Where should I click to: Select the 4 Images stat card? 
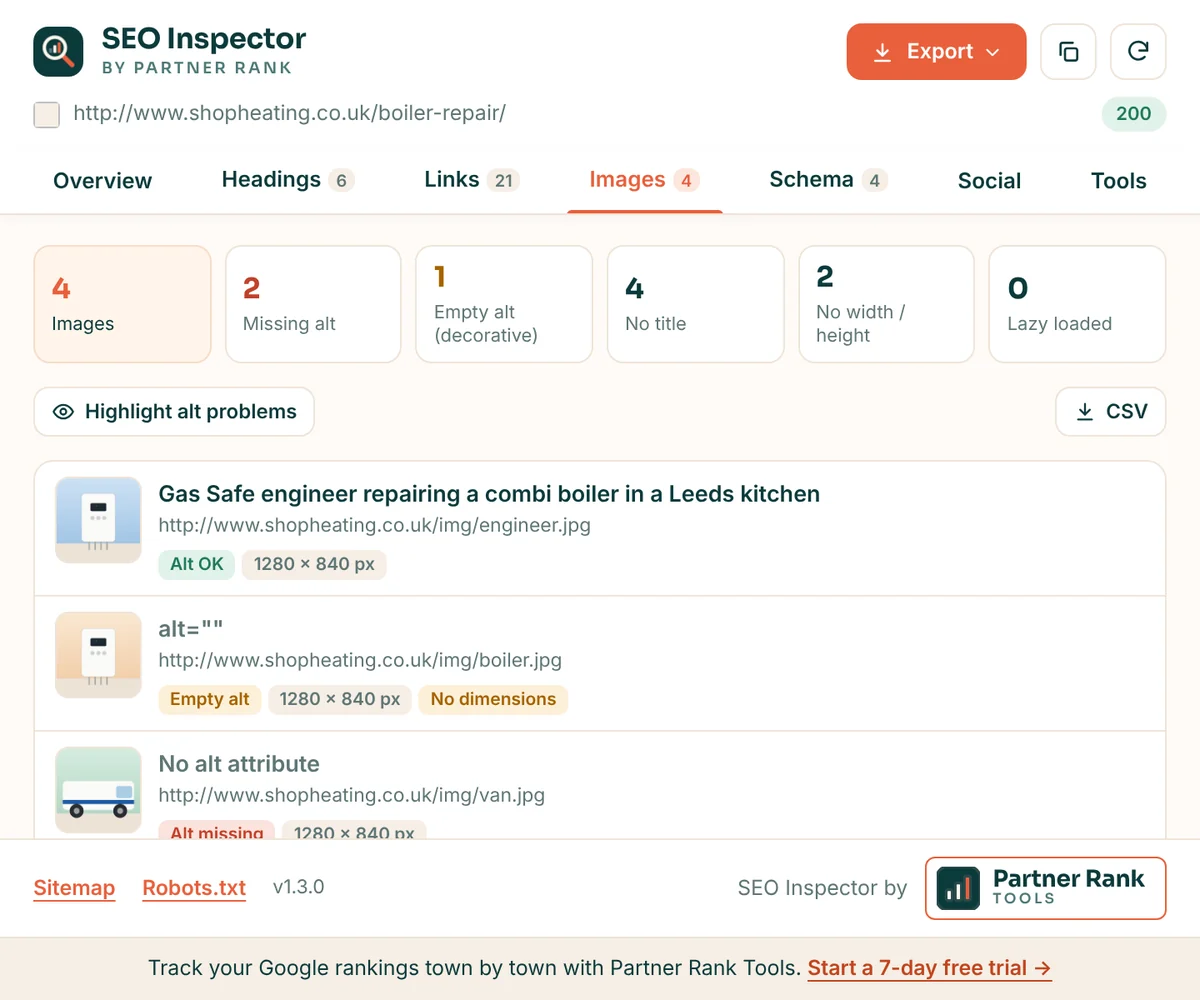click(x=123, y=304)
